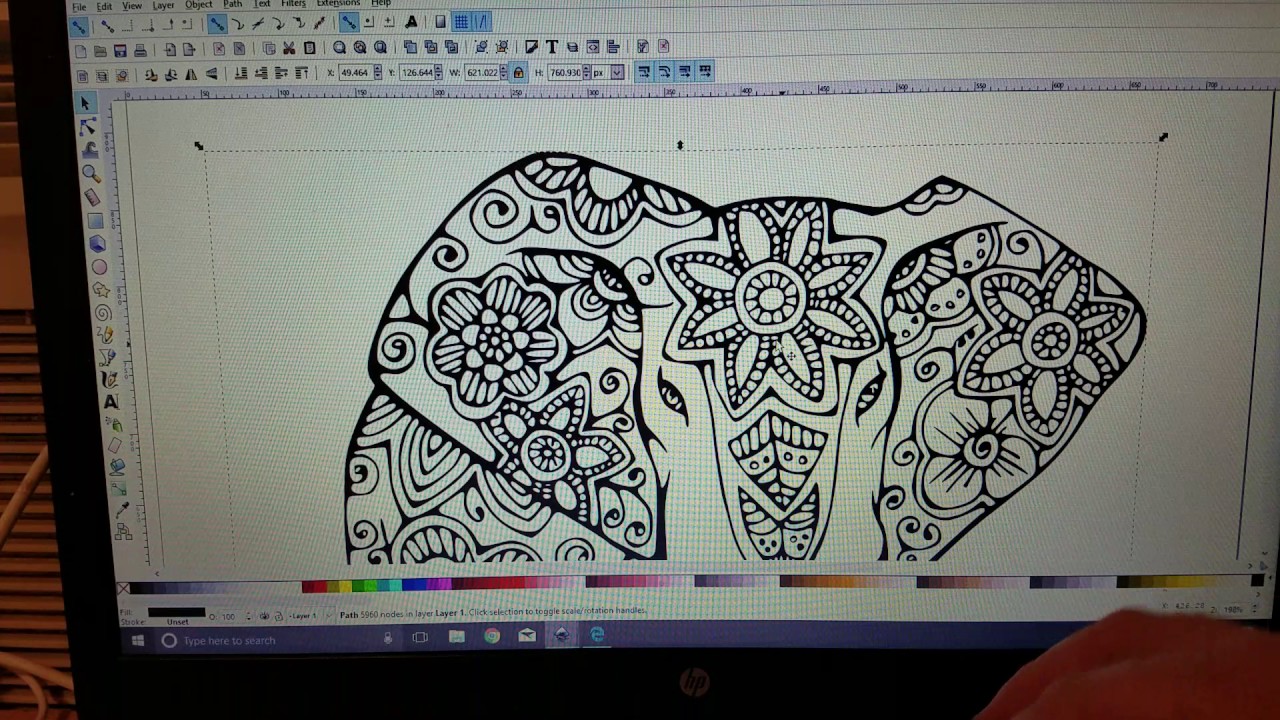Open the Extensions menu
This screenshot has height=720, width=1280.
click(338, 4)
